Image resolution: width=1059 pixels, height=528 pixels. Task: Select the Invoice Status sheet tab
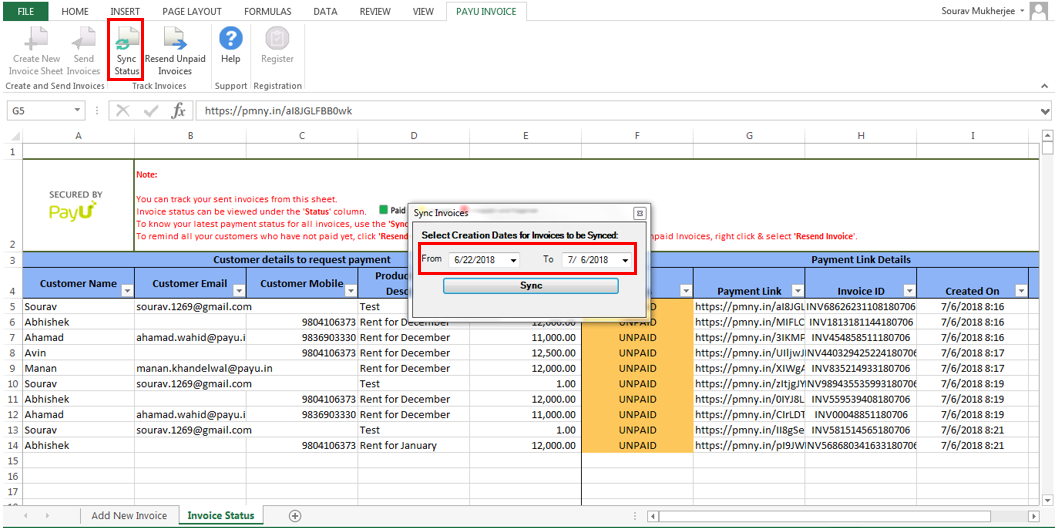click(x=221, y=515)
